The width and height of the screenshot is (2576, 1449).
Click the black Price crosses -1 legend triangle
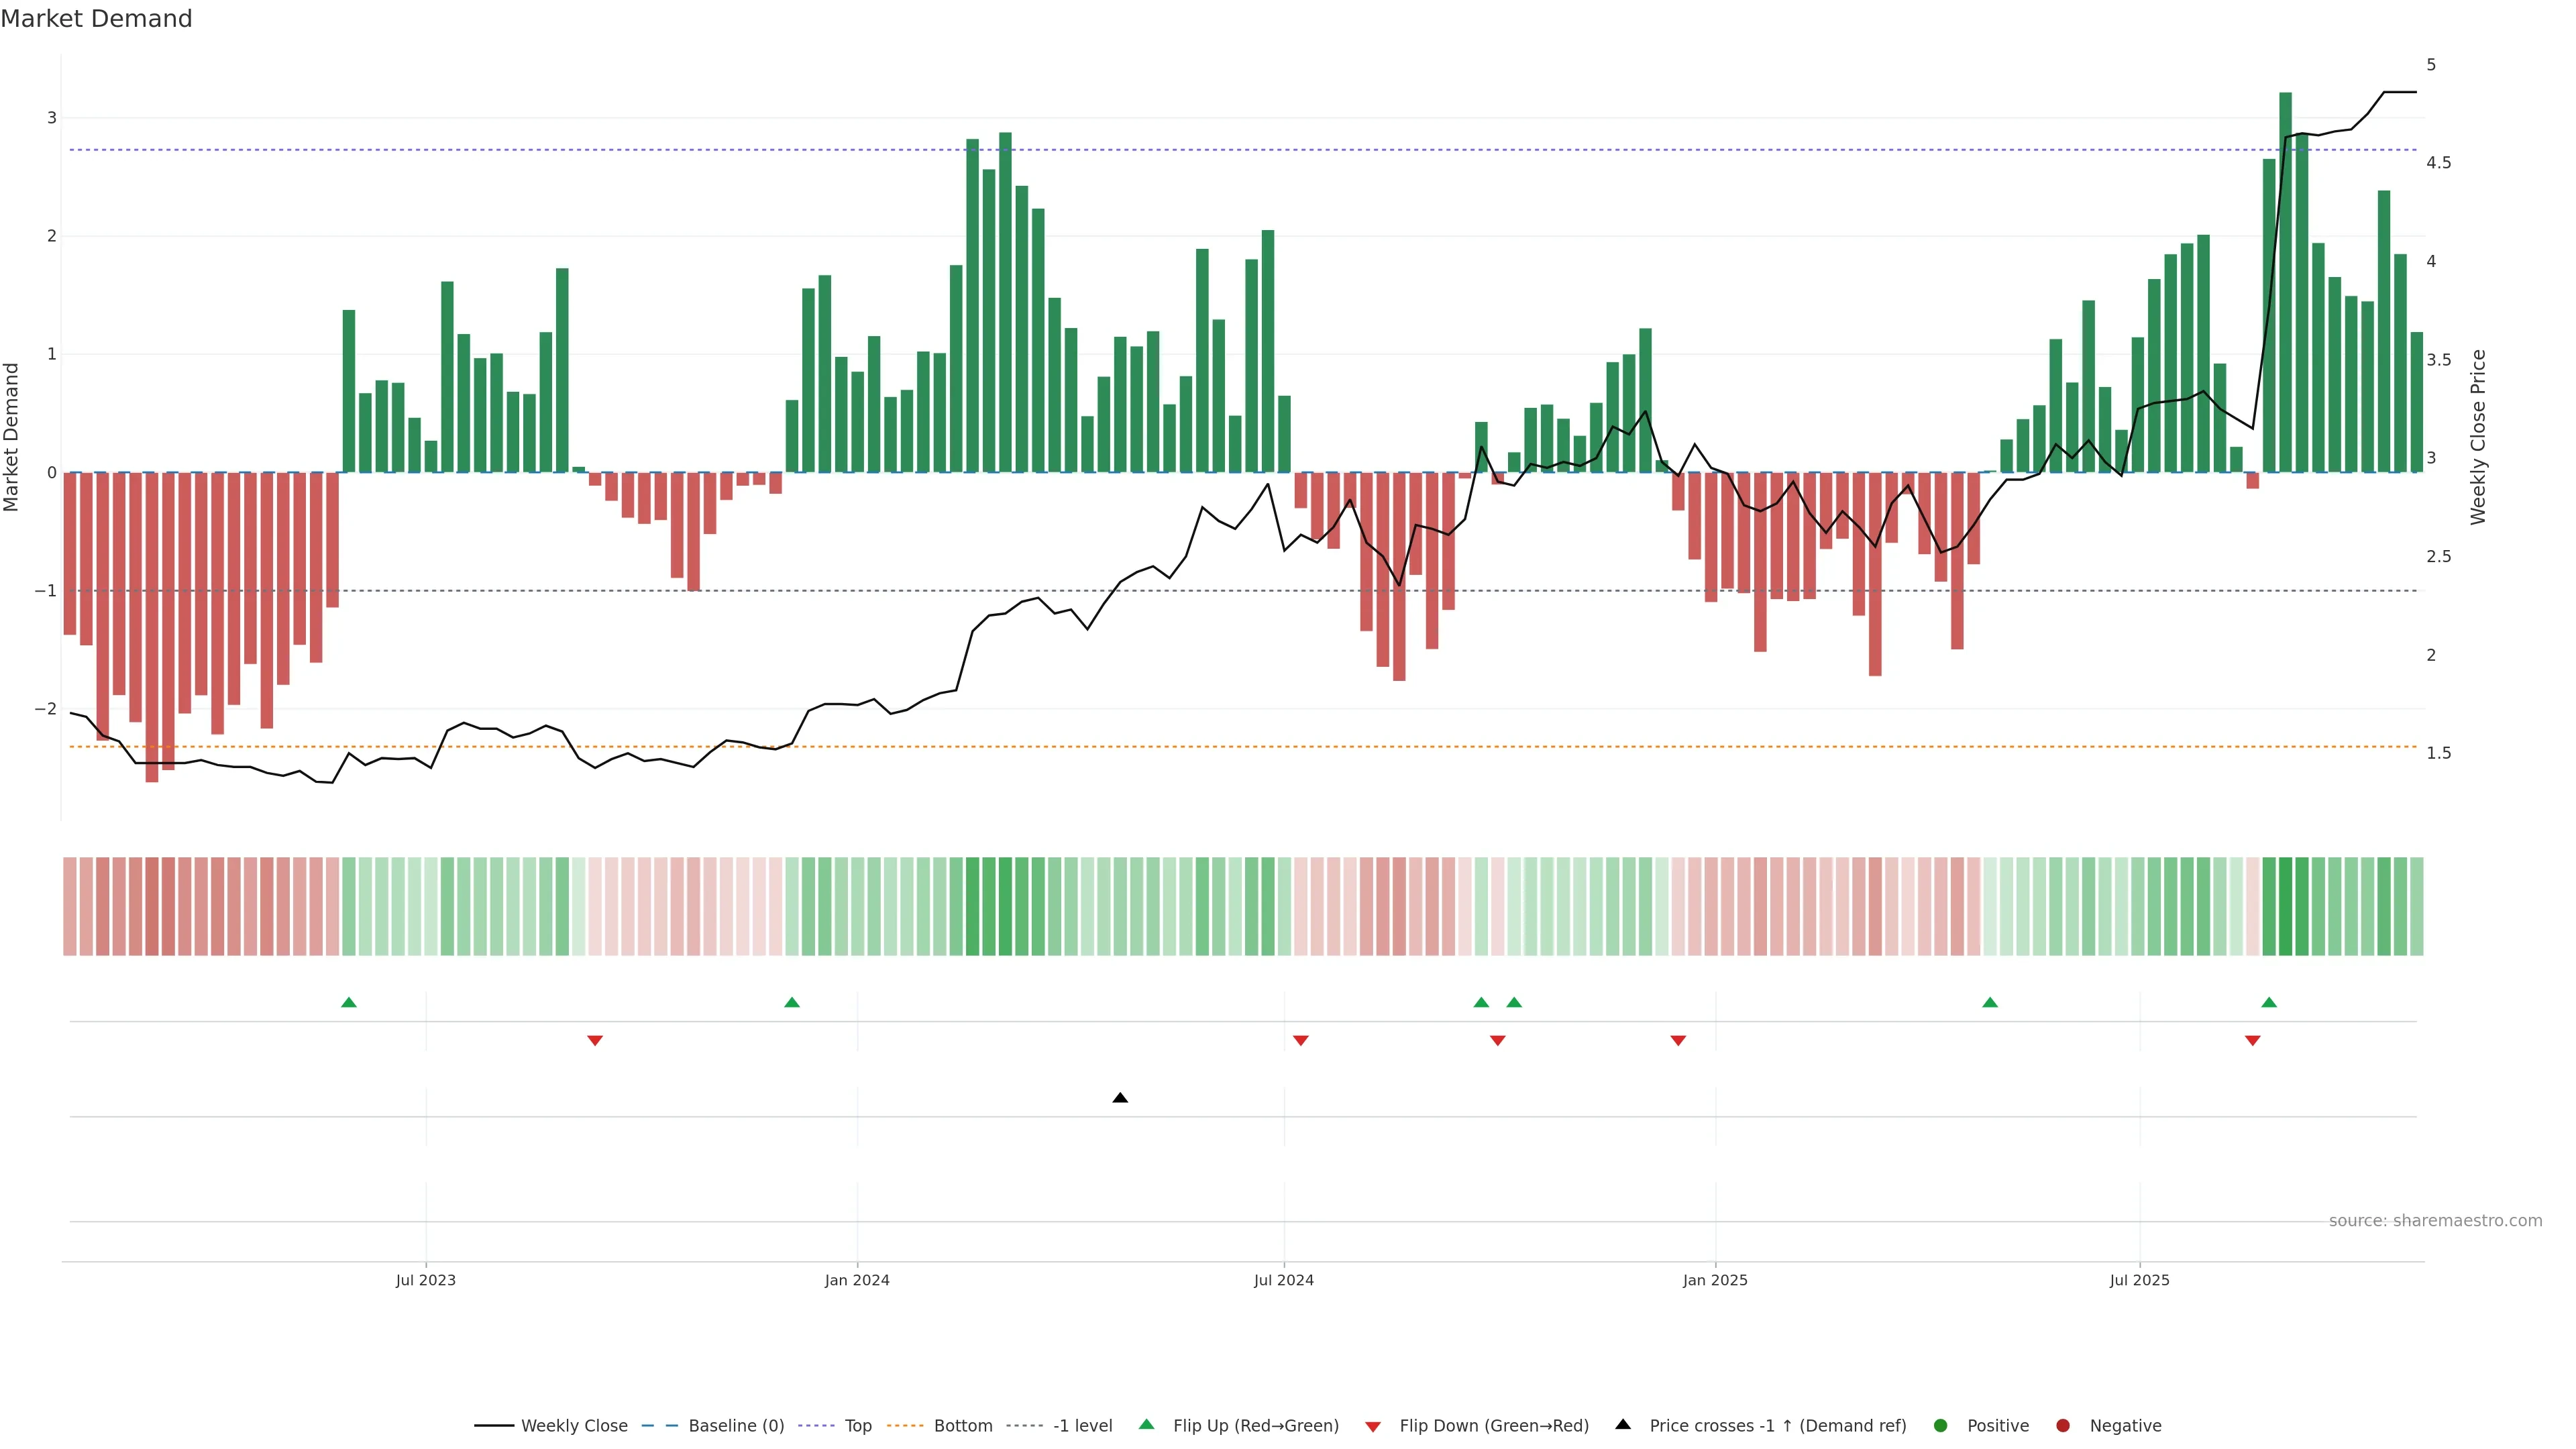tap(1623, 1425)
